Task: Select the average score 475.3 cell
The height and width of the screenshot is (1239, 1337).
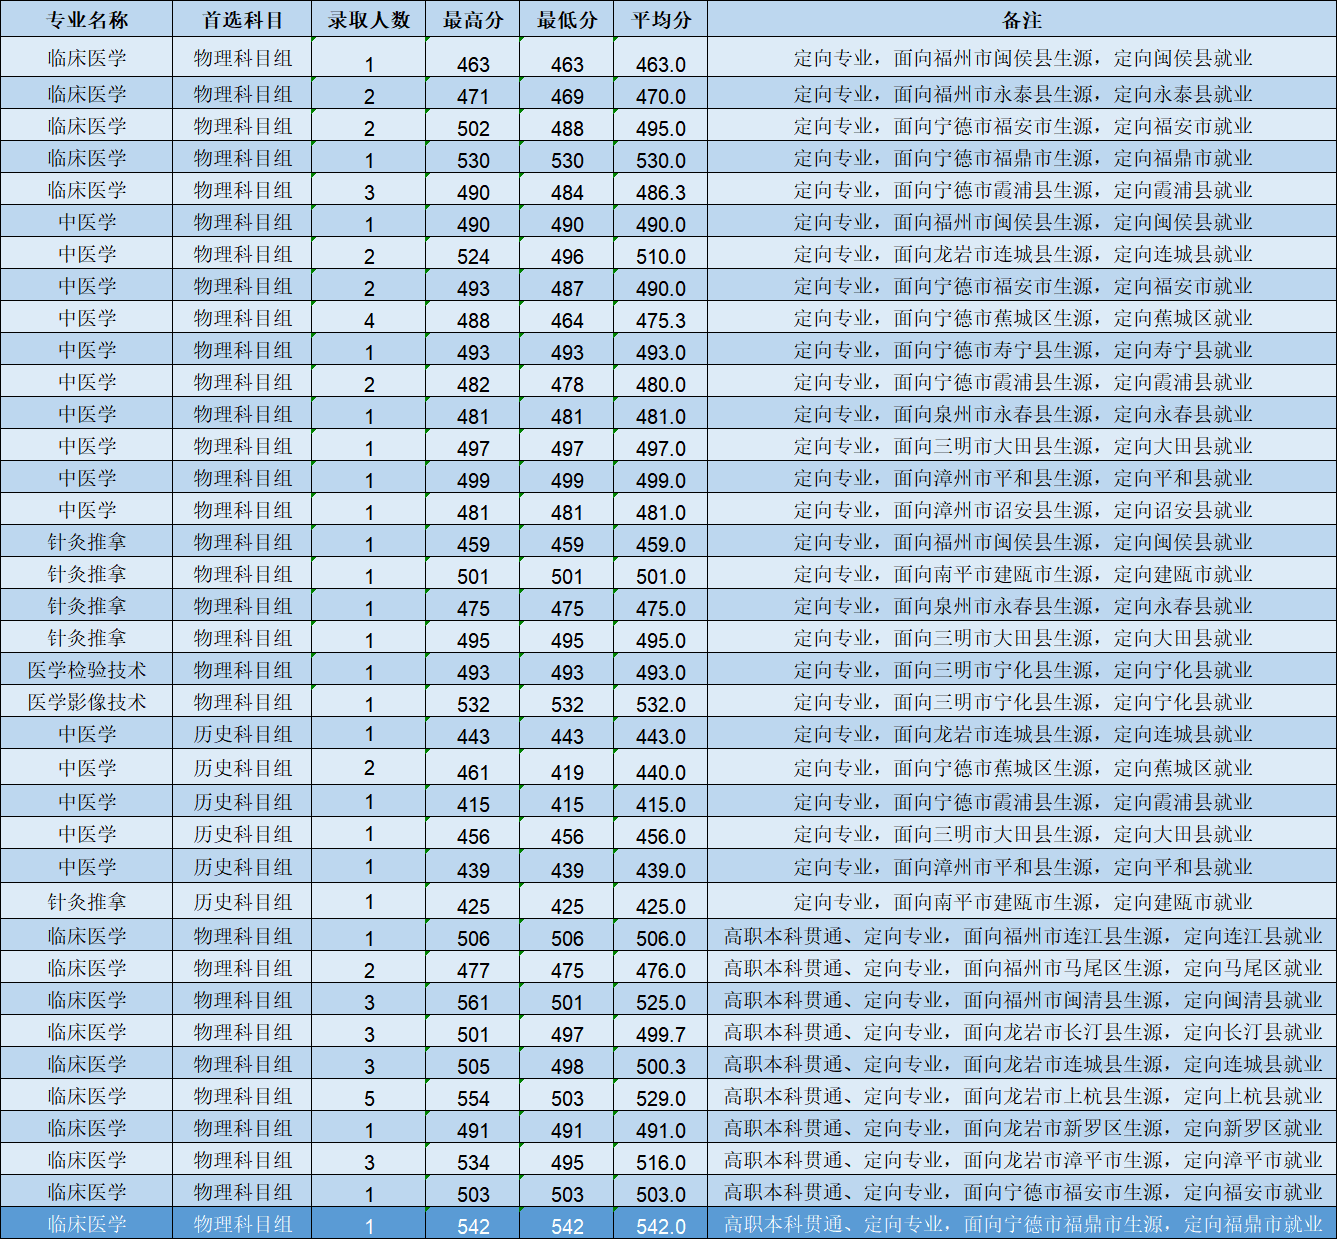Action: (x=661, y=320)
